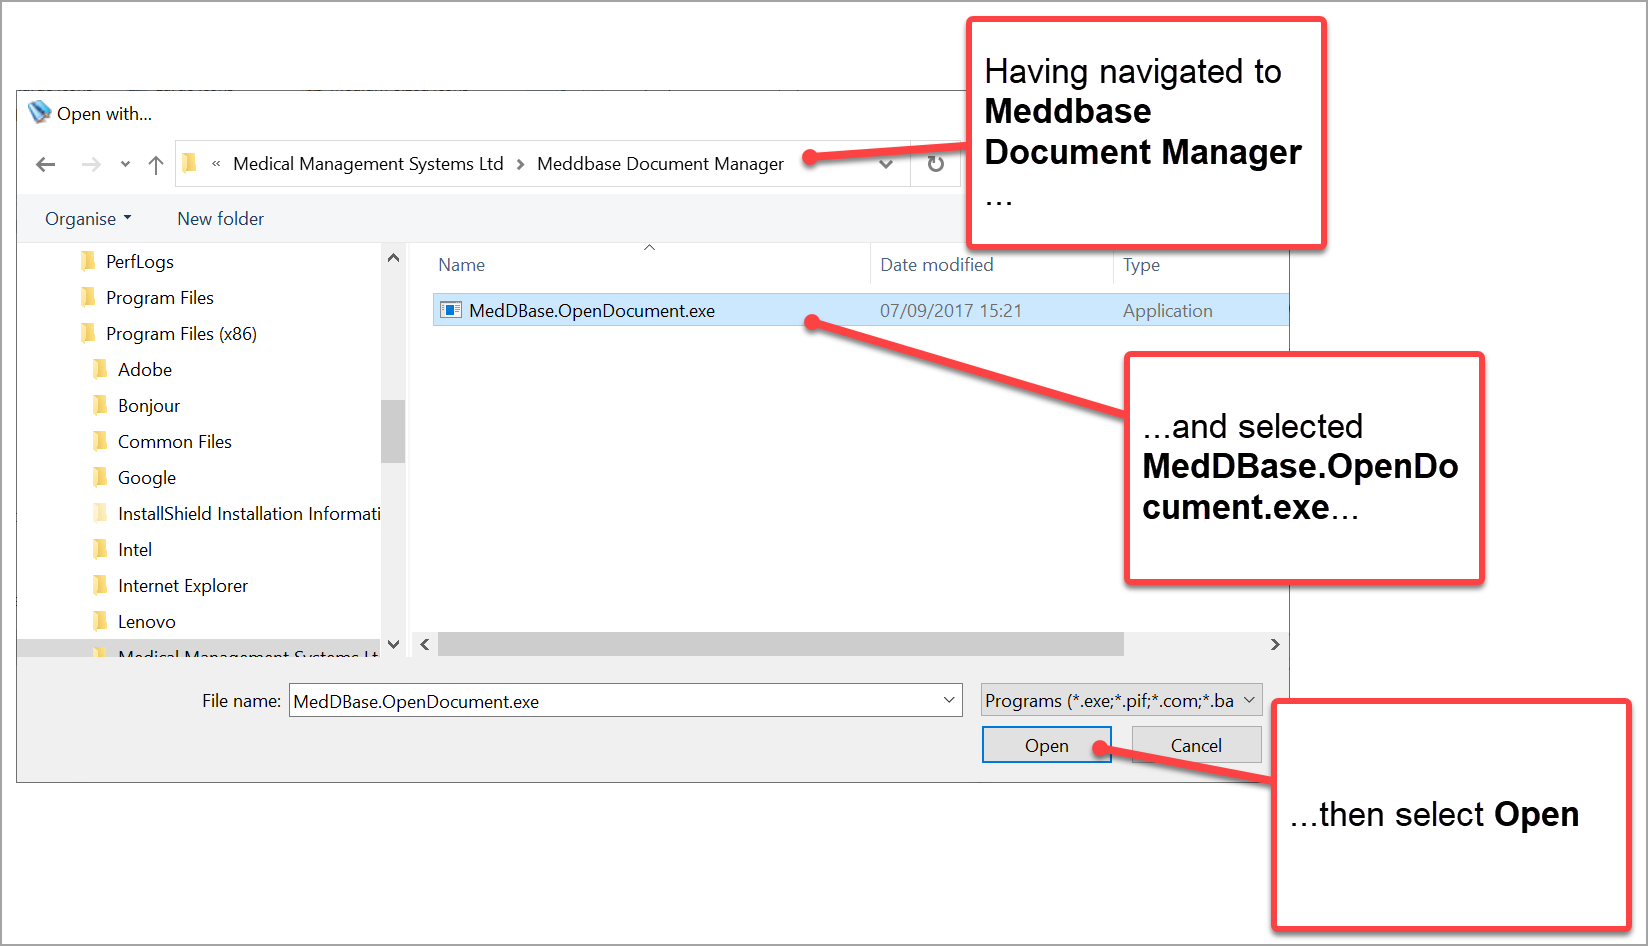Click the Common Files folder icon
This screenshot has width=1648, height=946.
point(100,441)
